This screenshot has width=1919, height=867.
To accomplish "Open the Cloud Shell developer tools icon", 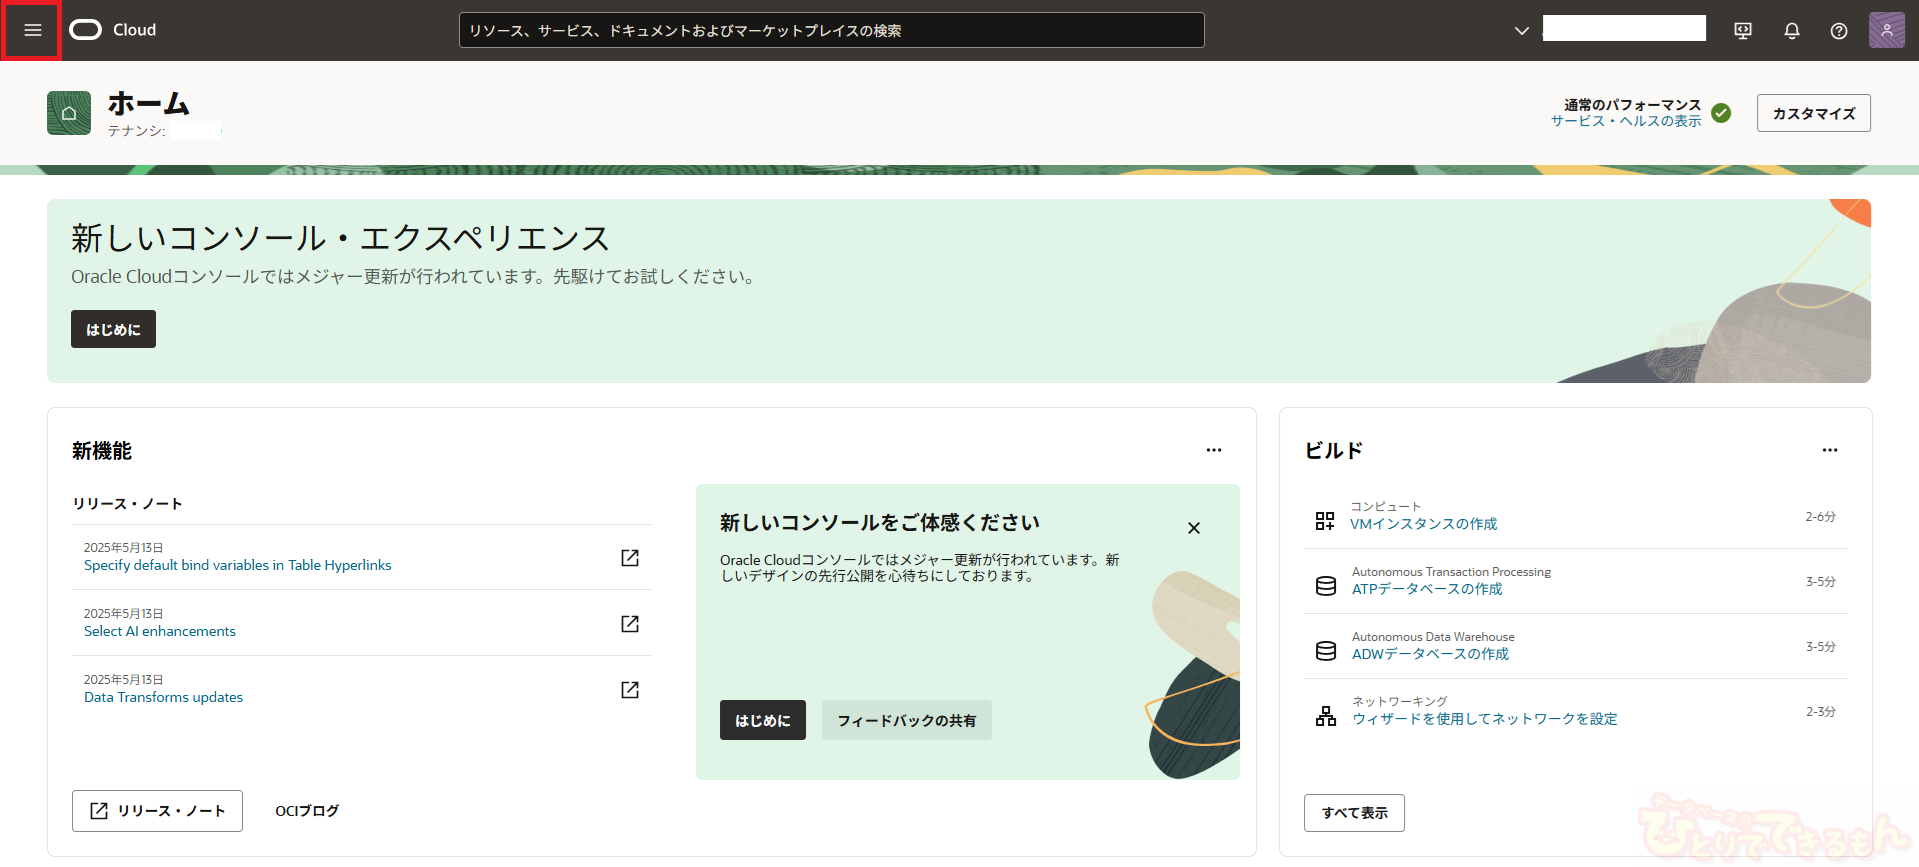I will 1743,31.
